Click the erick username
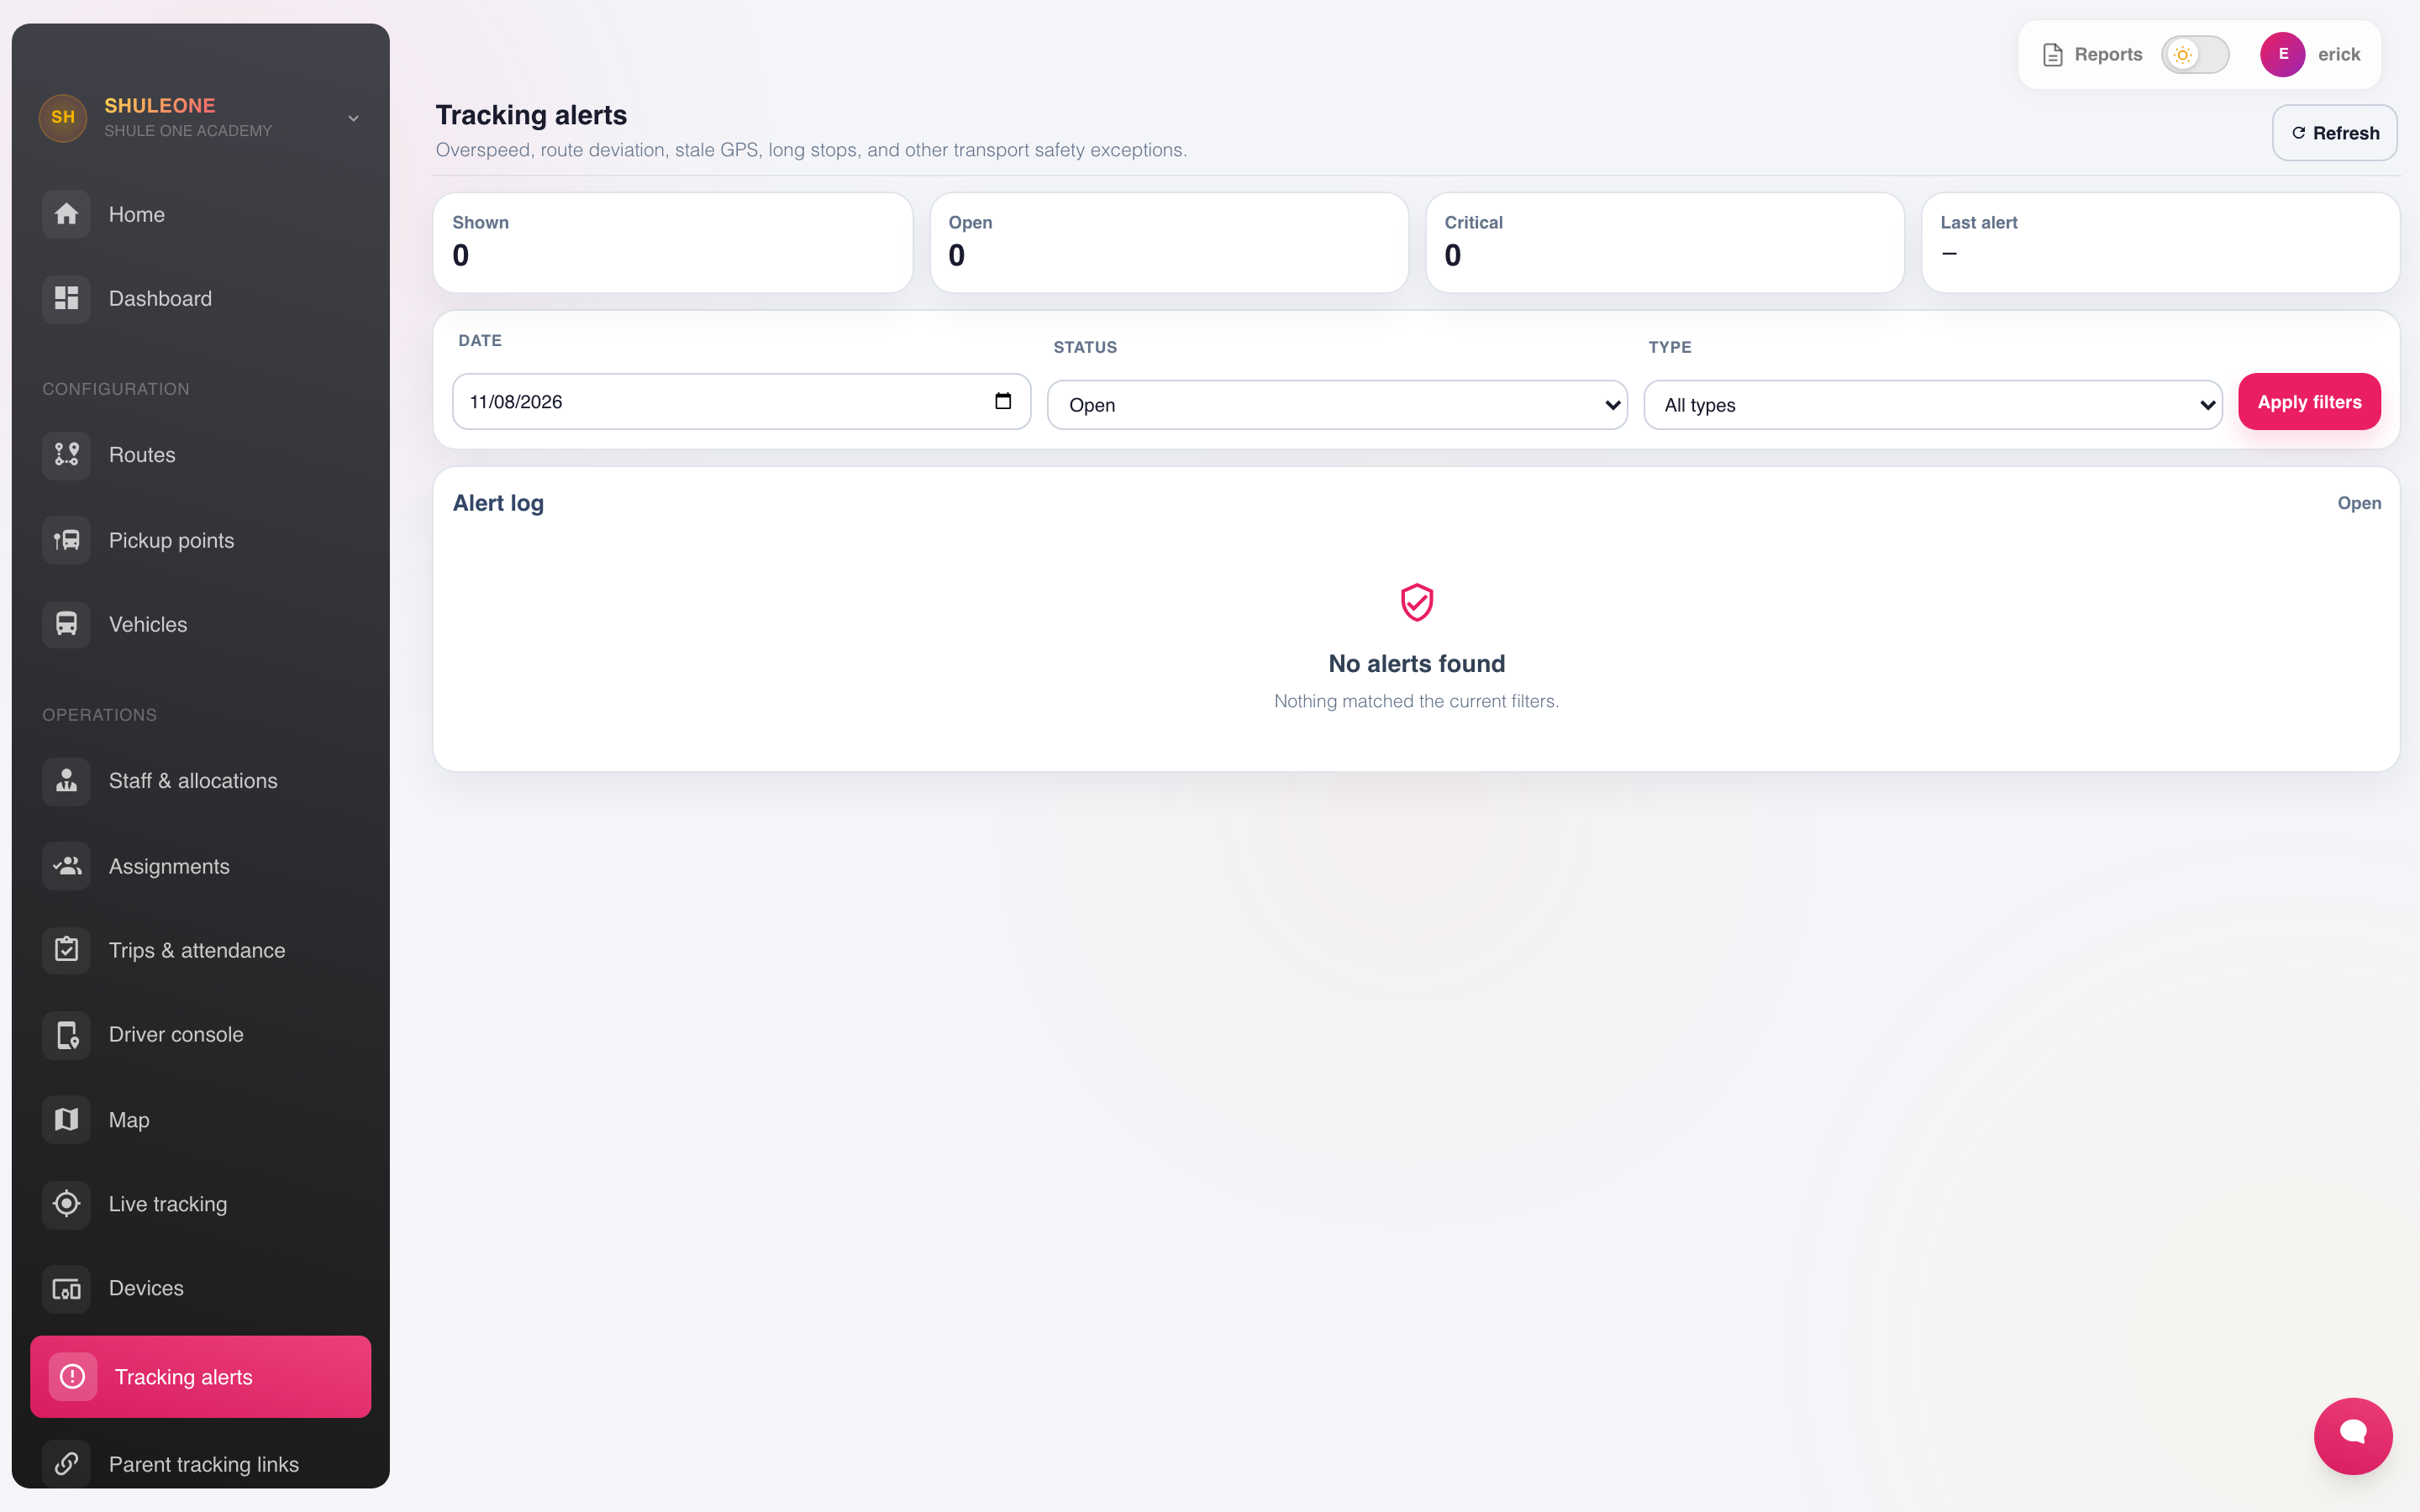 click(2339, 55)
